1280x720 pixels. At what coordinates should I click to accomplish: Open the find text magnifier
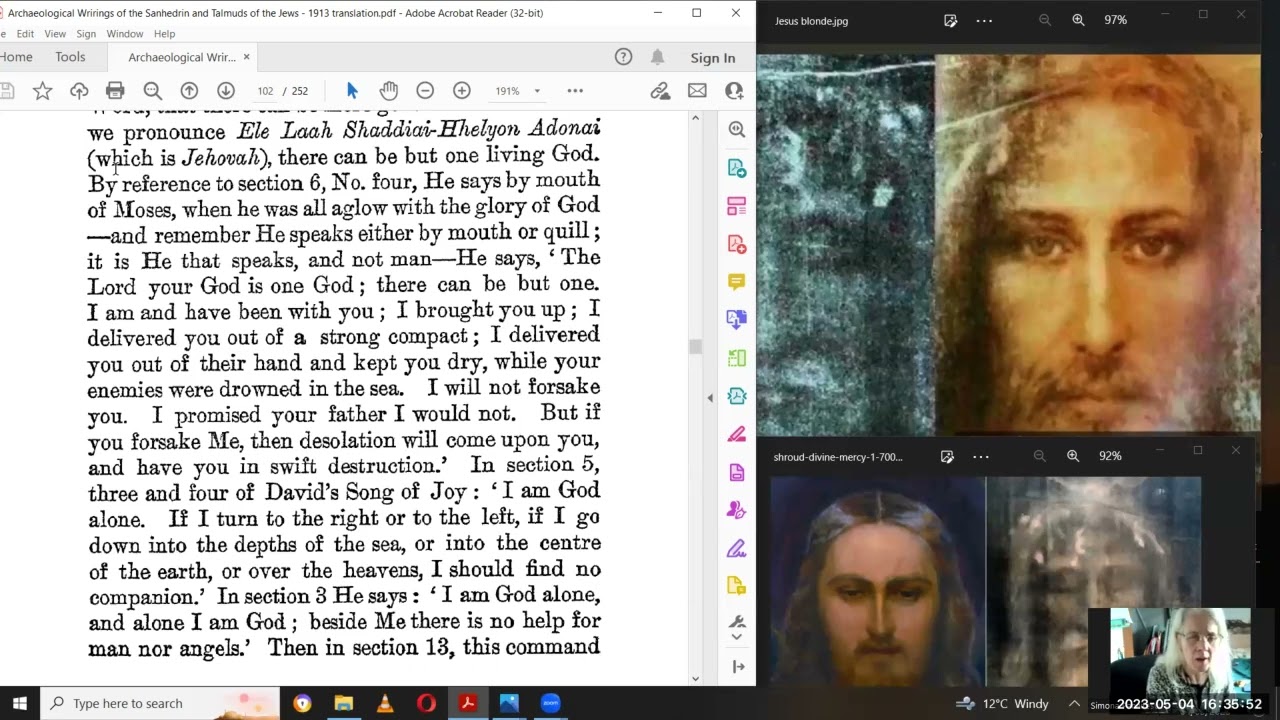coord(152,91)
